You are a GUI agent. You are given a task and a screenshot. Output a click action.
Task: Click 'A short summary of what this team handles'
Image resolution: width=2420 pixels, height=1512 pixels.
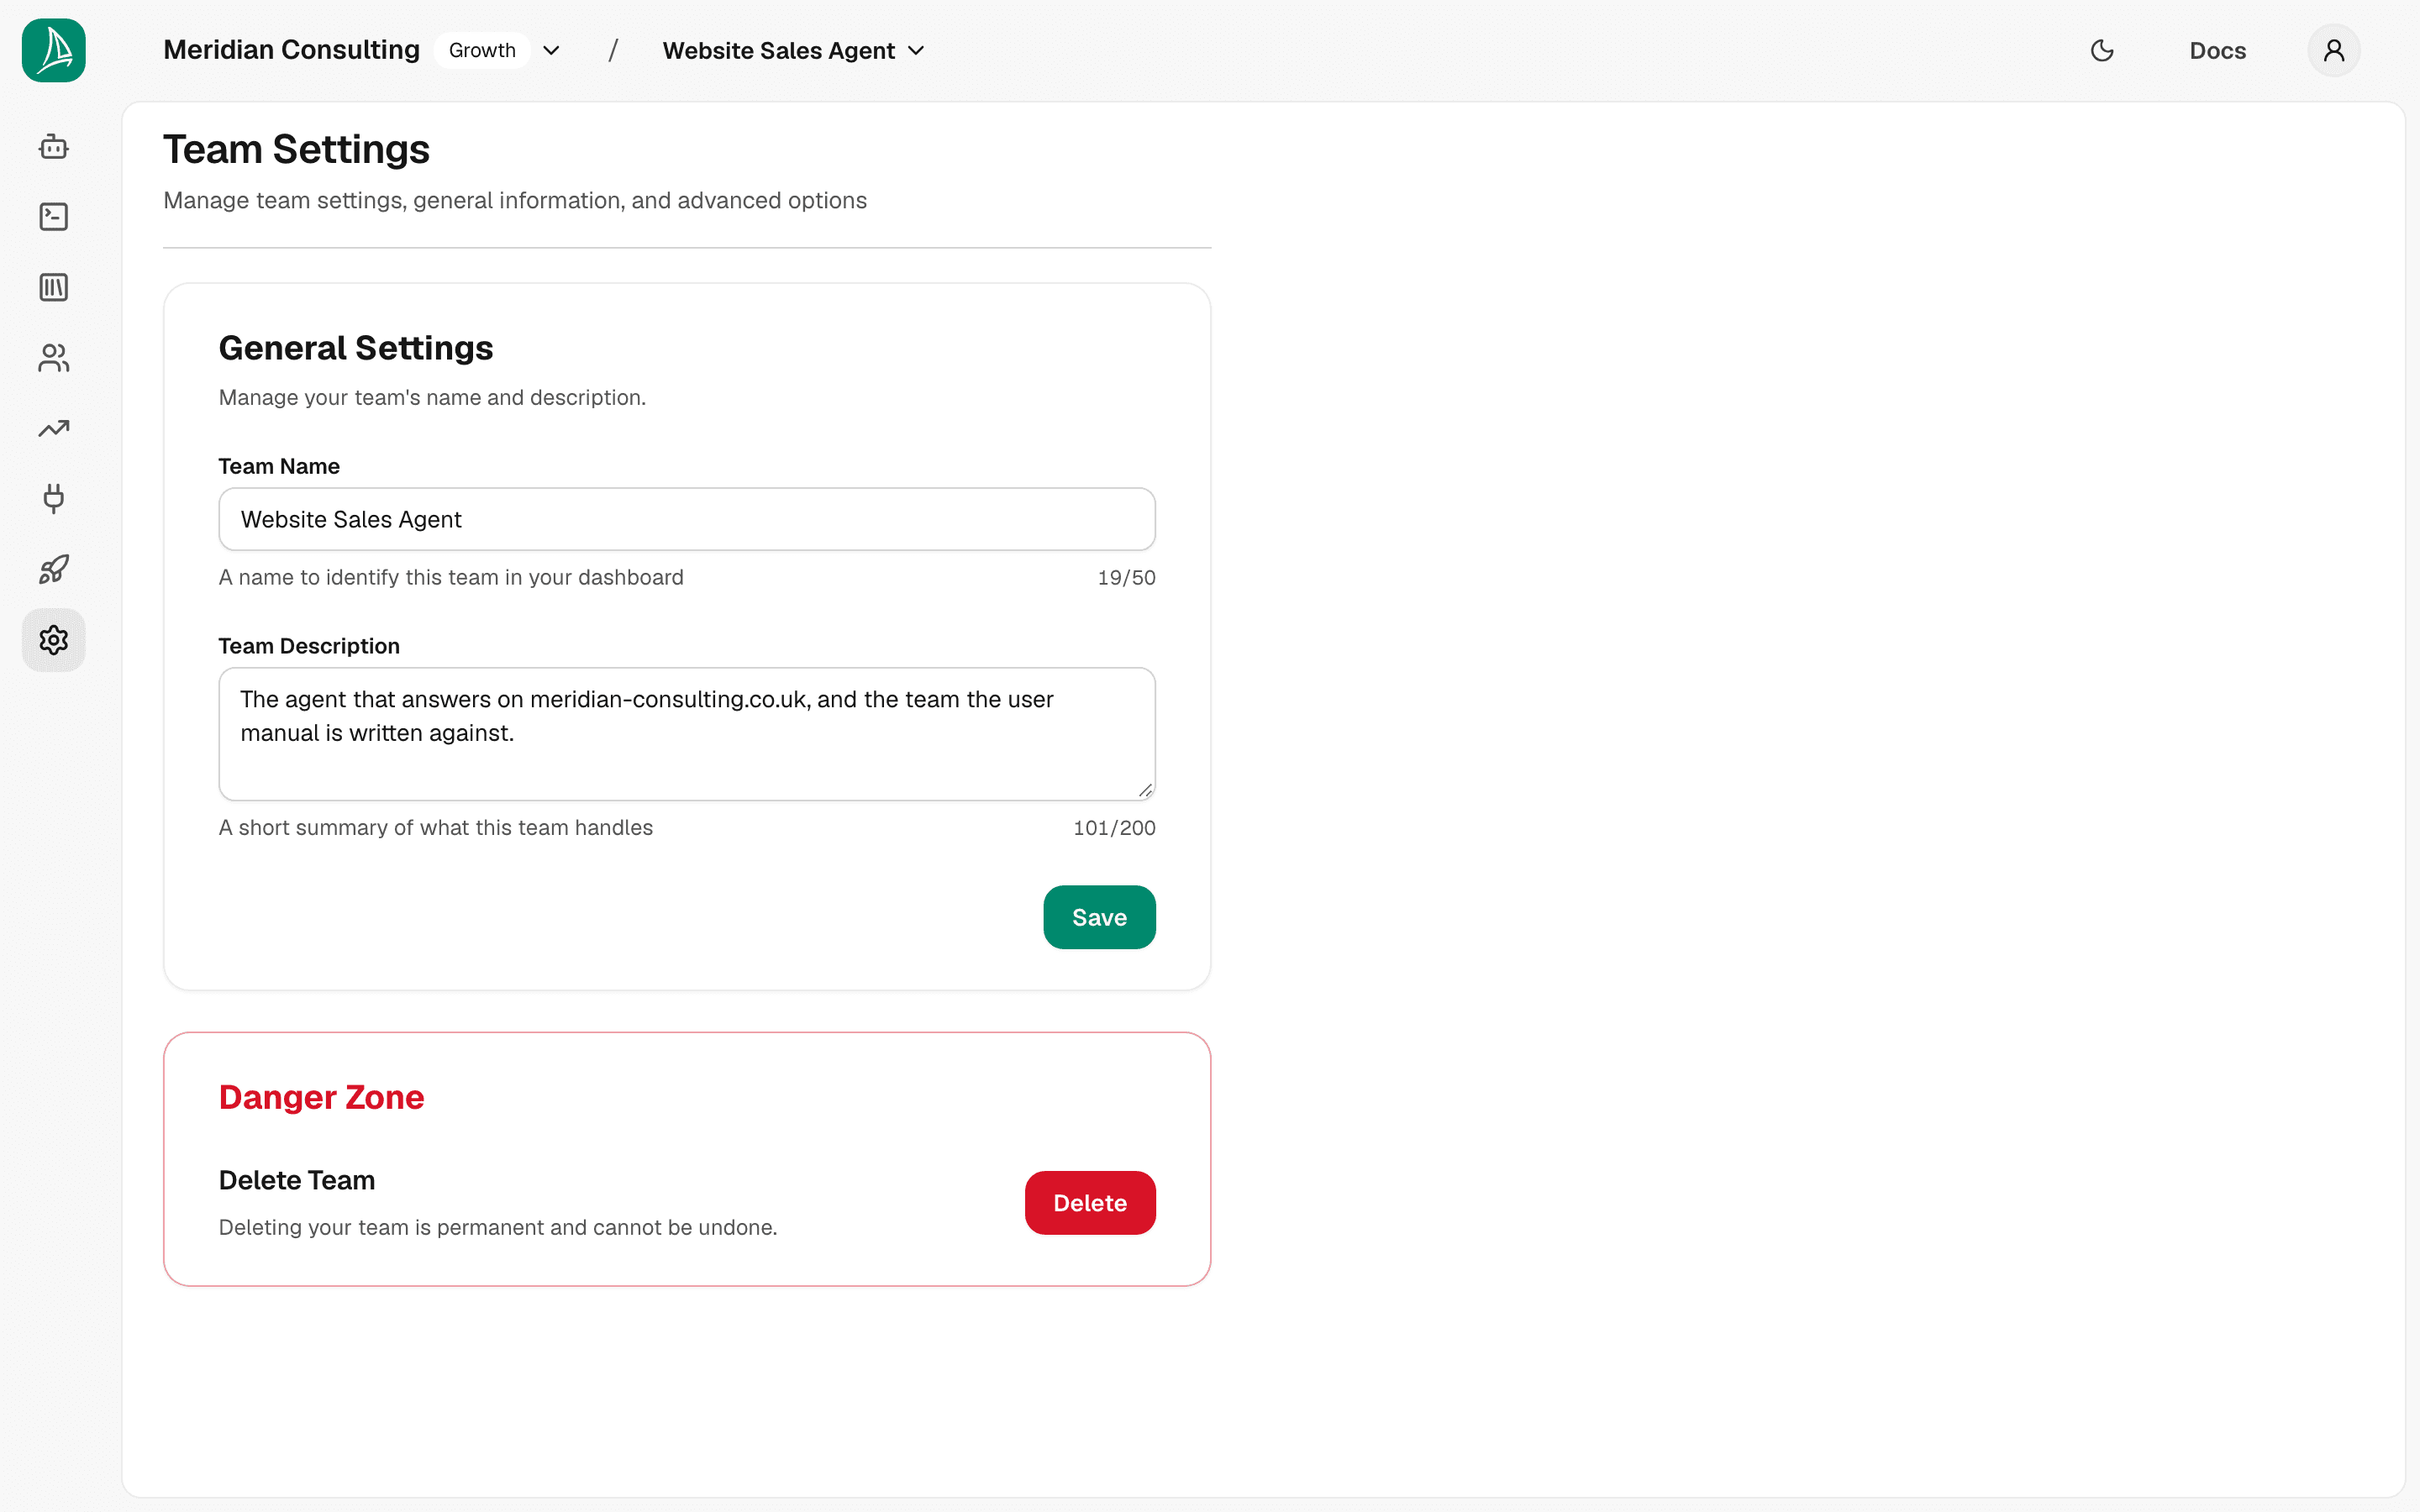click(436, 828)
